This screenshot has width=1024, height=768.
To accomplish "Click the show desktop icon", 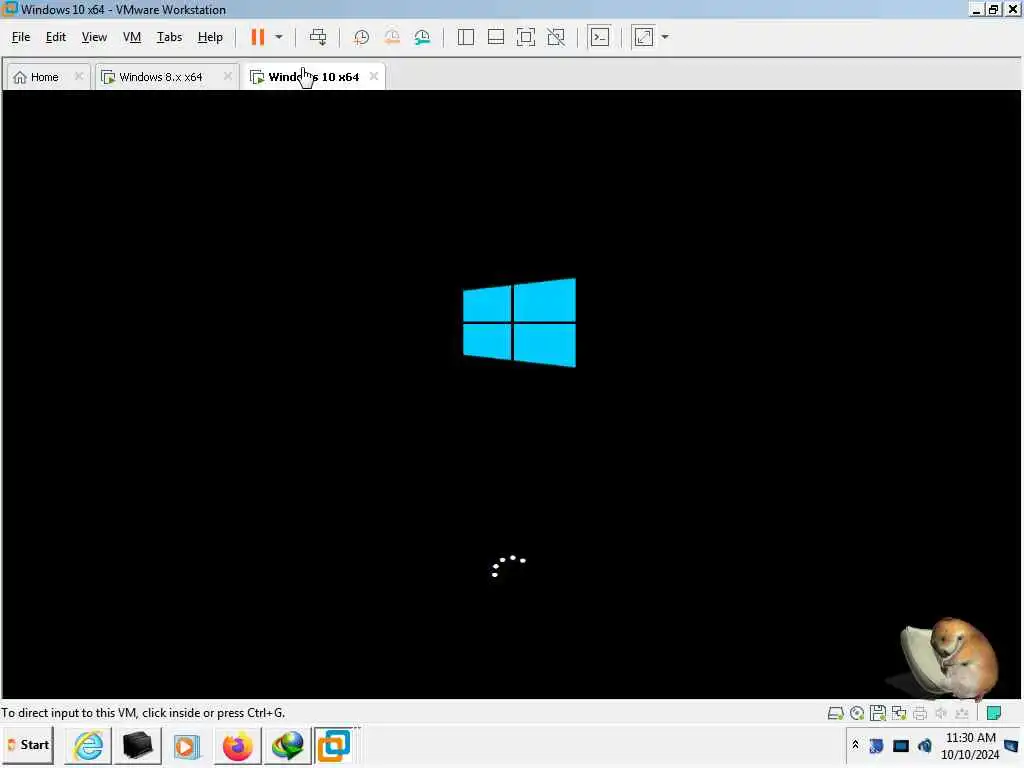I will [1012, 745].
